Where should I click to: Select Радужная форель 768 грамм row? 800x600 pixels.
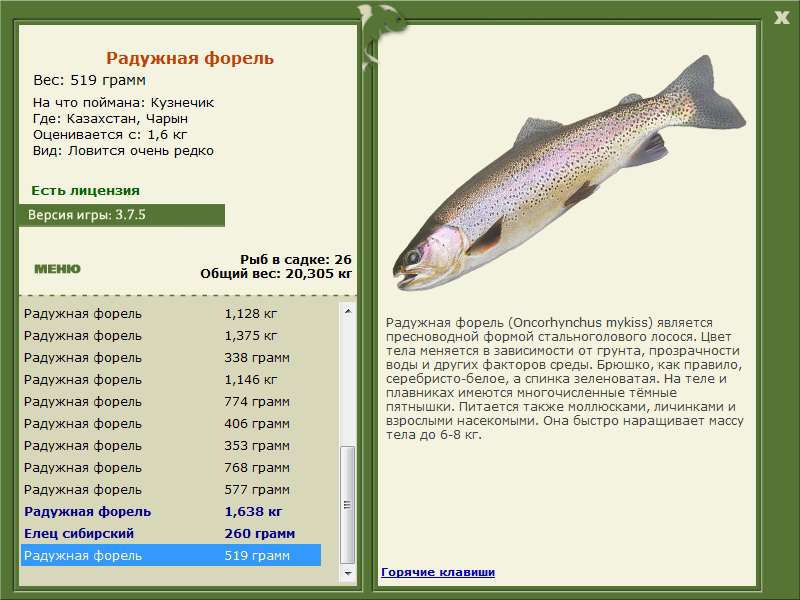click(171, 467)
